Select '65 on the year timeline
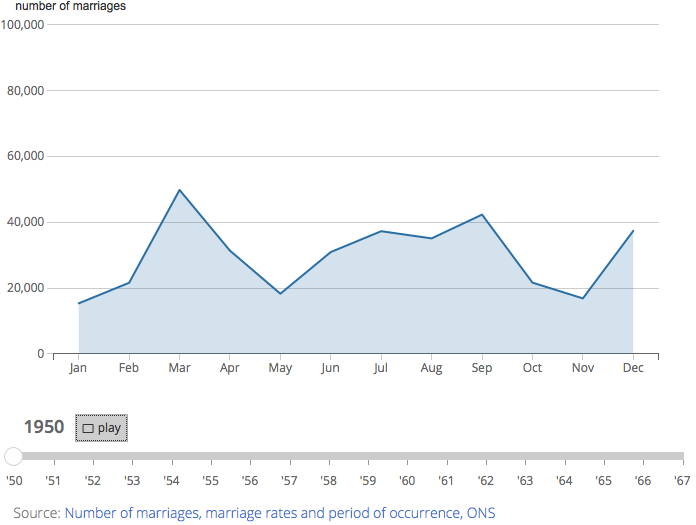This screenshot has height=525, width=696. (x=604, y=481)
